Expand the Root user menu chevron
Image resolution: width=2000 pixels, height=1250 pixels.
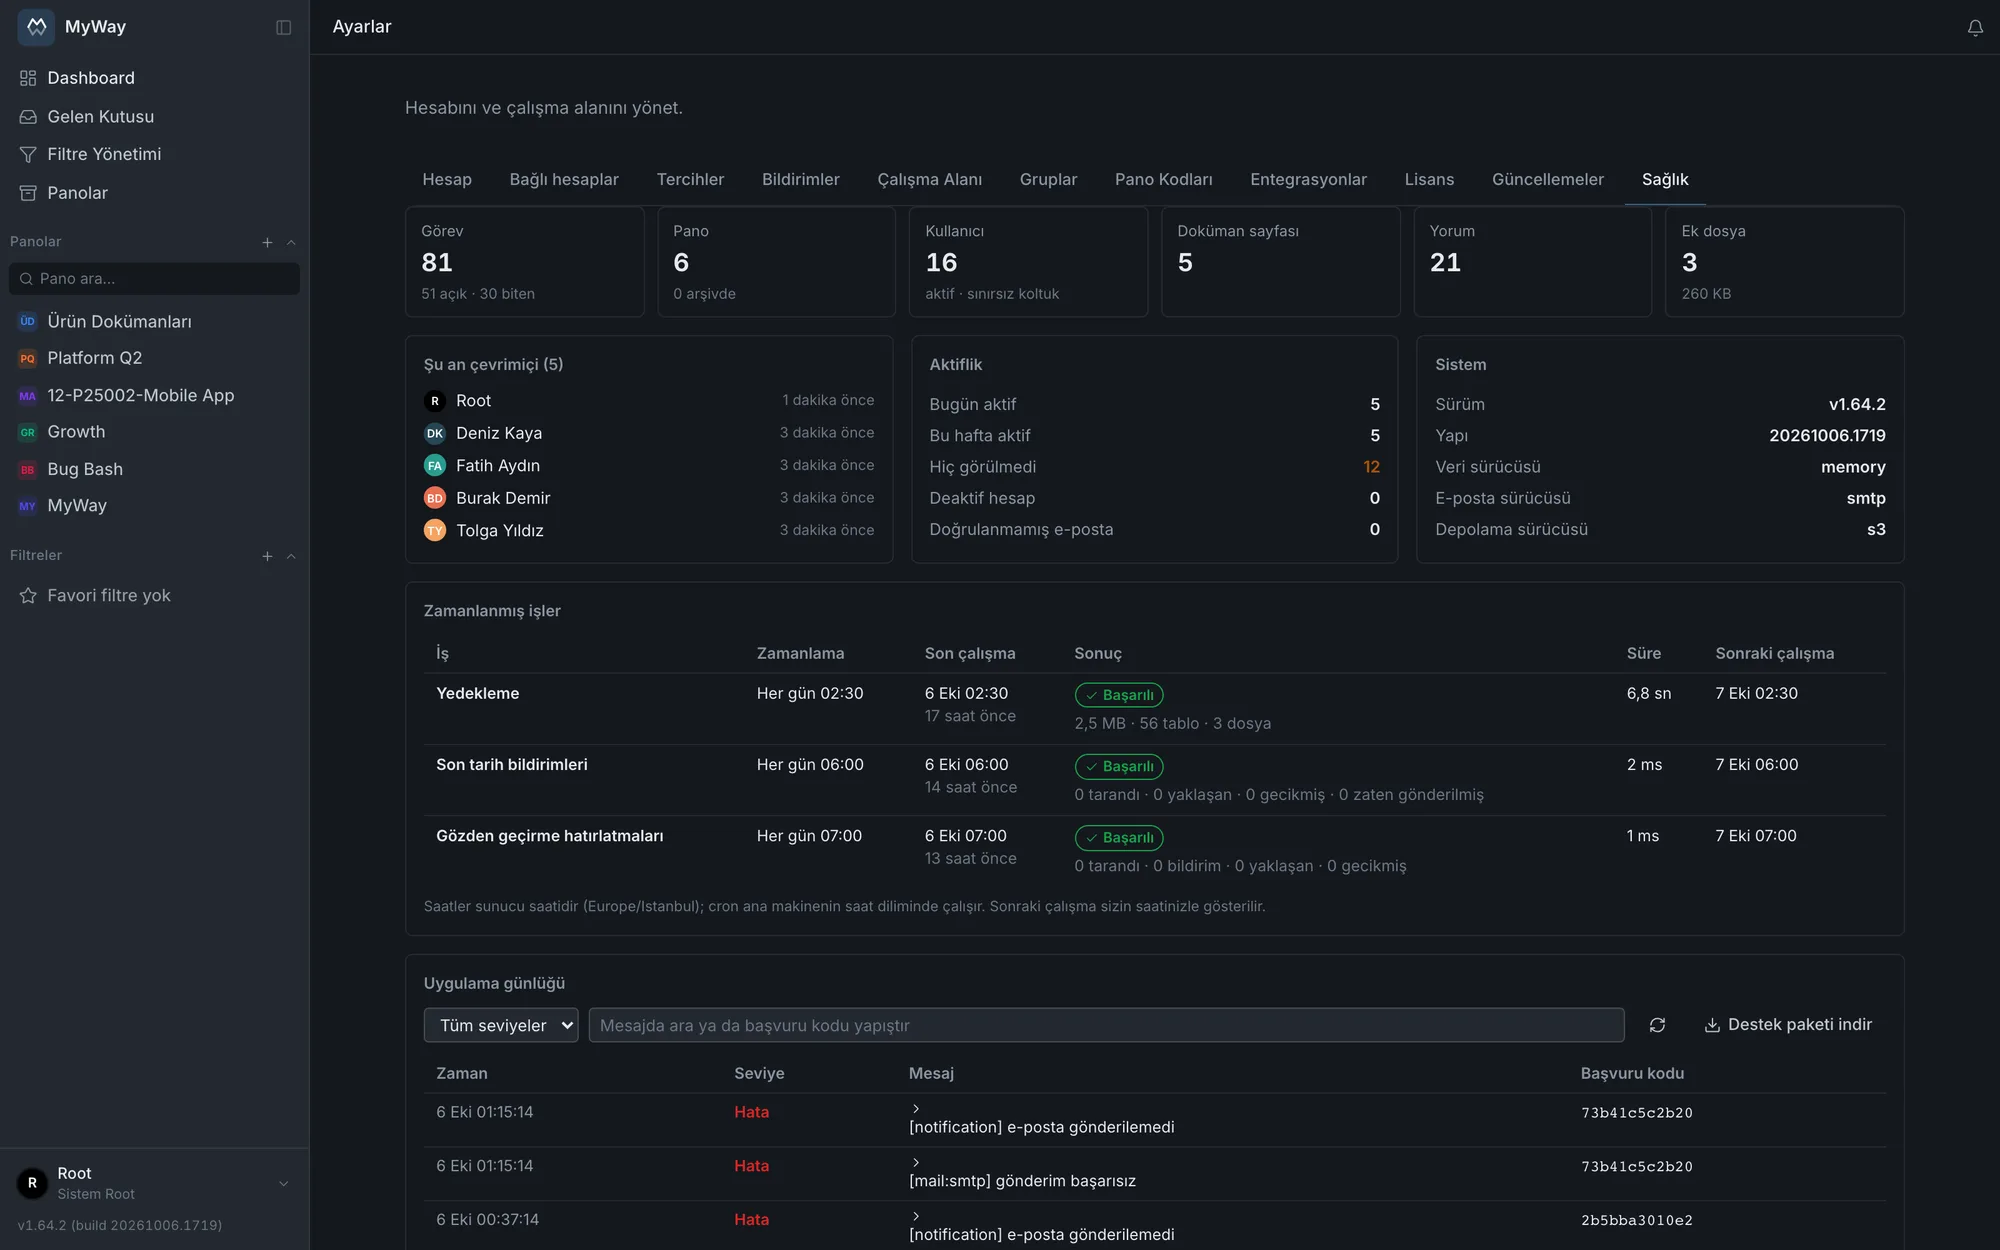pos(284,1184)
